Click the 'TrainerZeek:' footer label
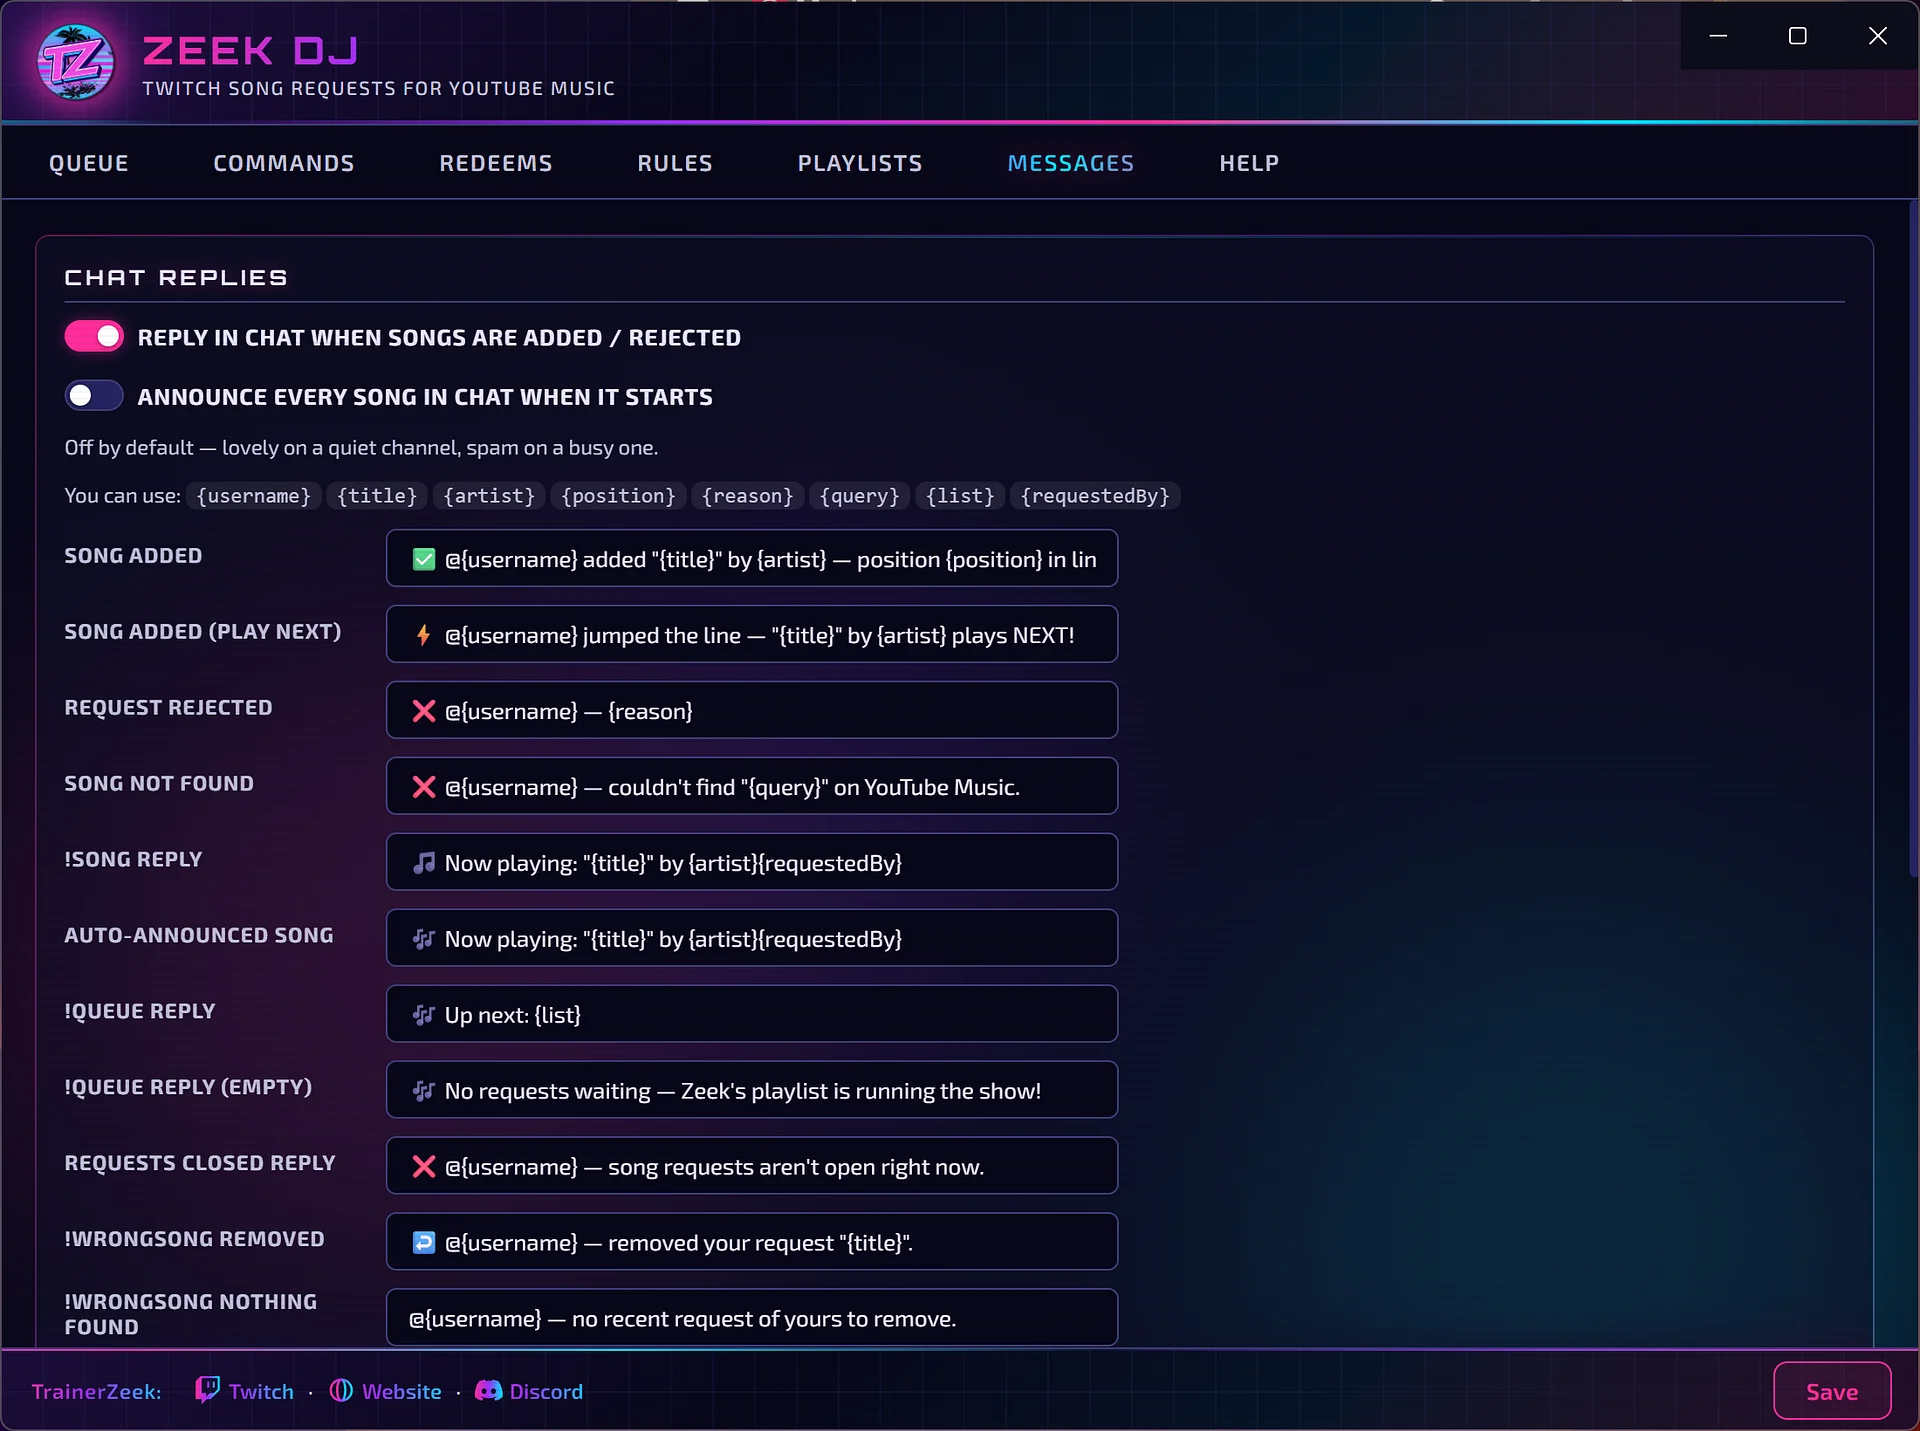This screenshot has height=1431, width=1920. click(96, 1391)
